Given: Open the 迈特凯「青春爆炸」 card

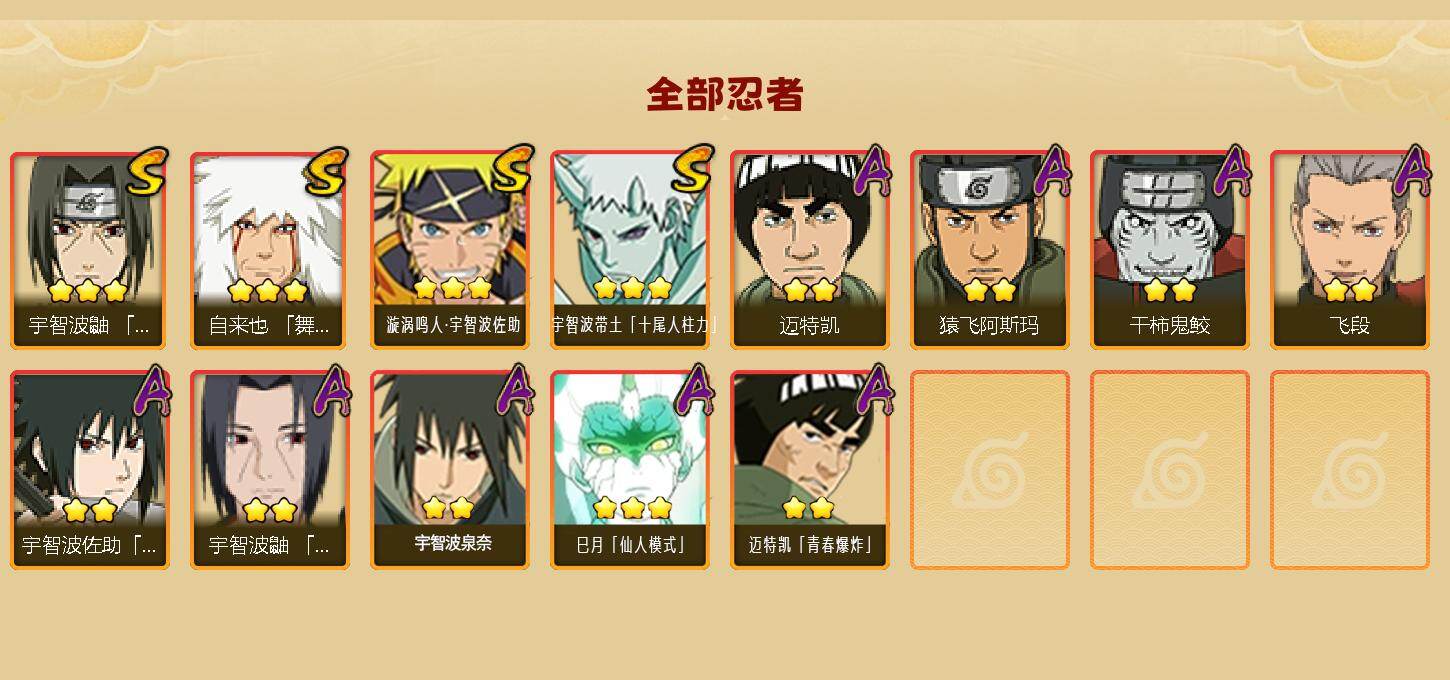Looking at the screenshot, I should click(x=809, y=470).
